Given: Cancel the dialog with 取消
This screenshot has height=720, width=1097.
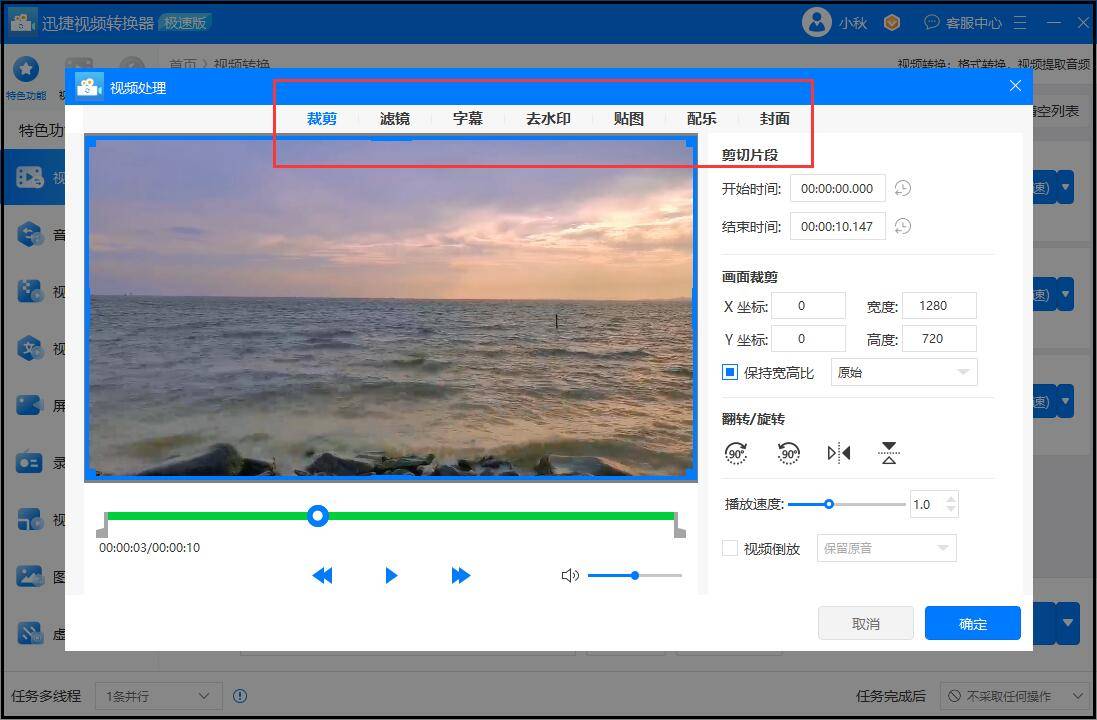Looking at the screenshot, I should (x=866, y=623).
